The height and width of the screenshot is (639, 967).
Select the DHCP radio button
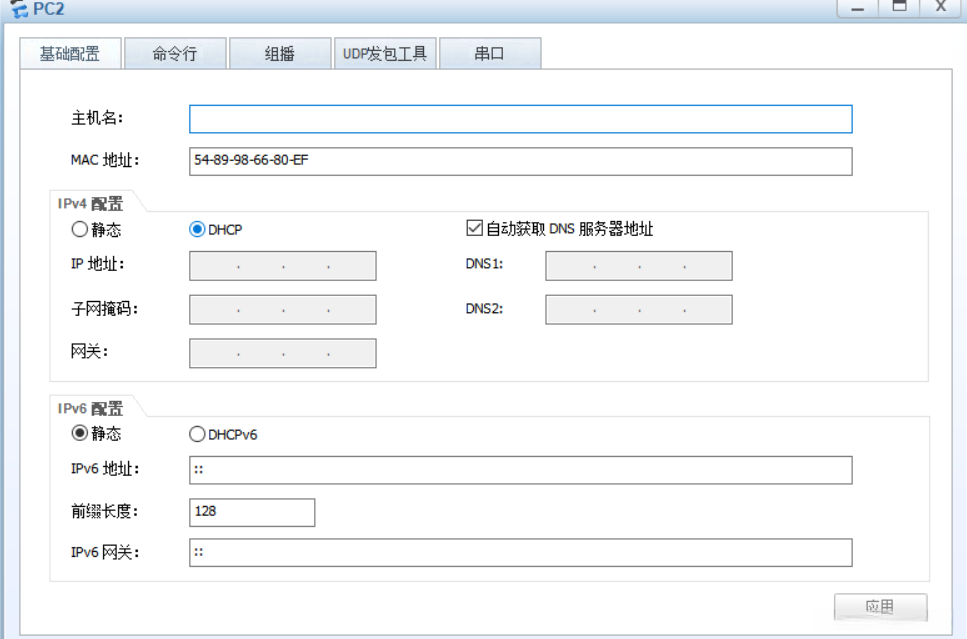[x=197, y=229]
